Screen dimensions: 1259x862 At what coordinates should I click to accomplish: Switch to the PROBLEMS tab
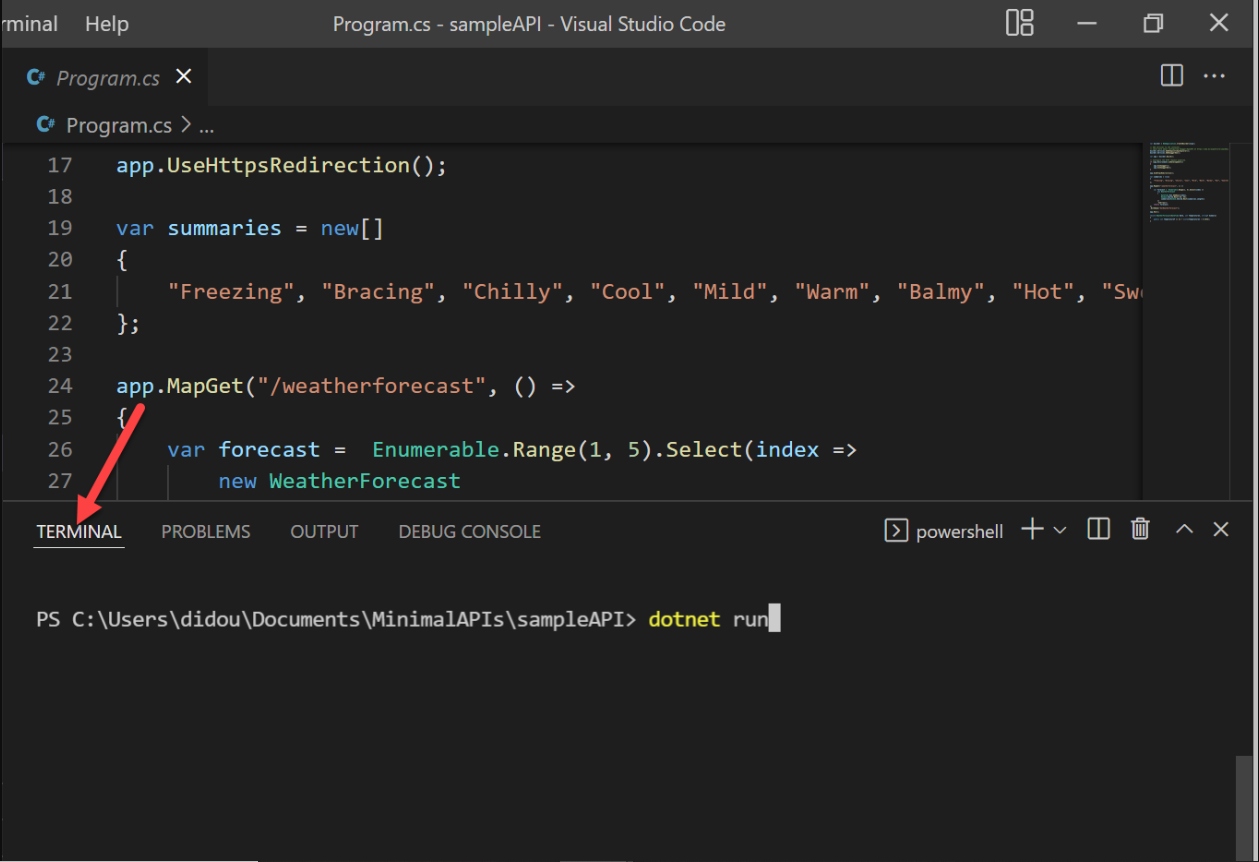click(205, 532)
